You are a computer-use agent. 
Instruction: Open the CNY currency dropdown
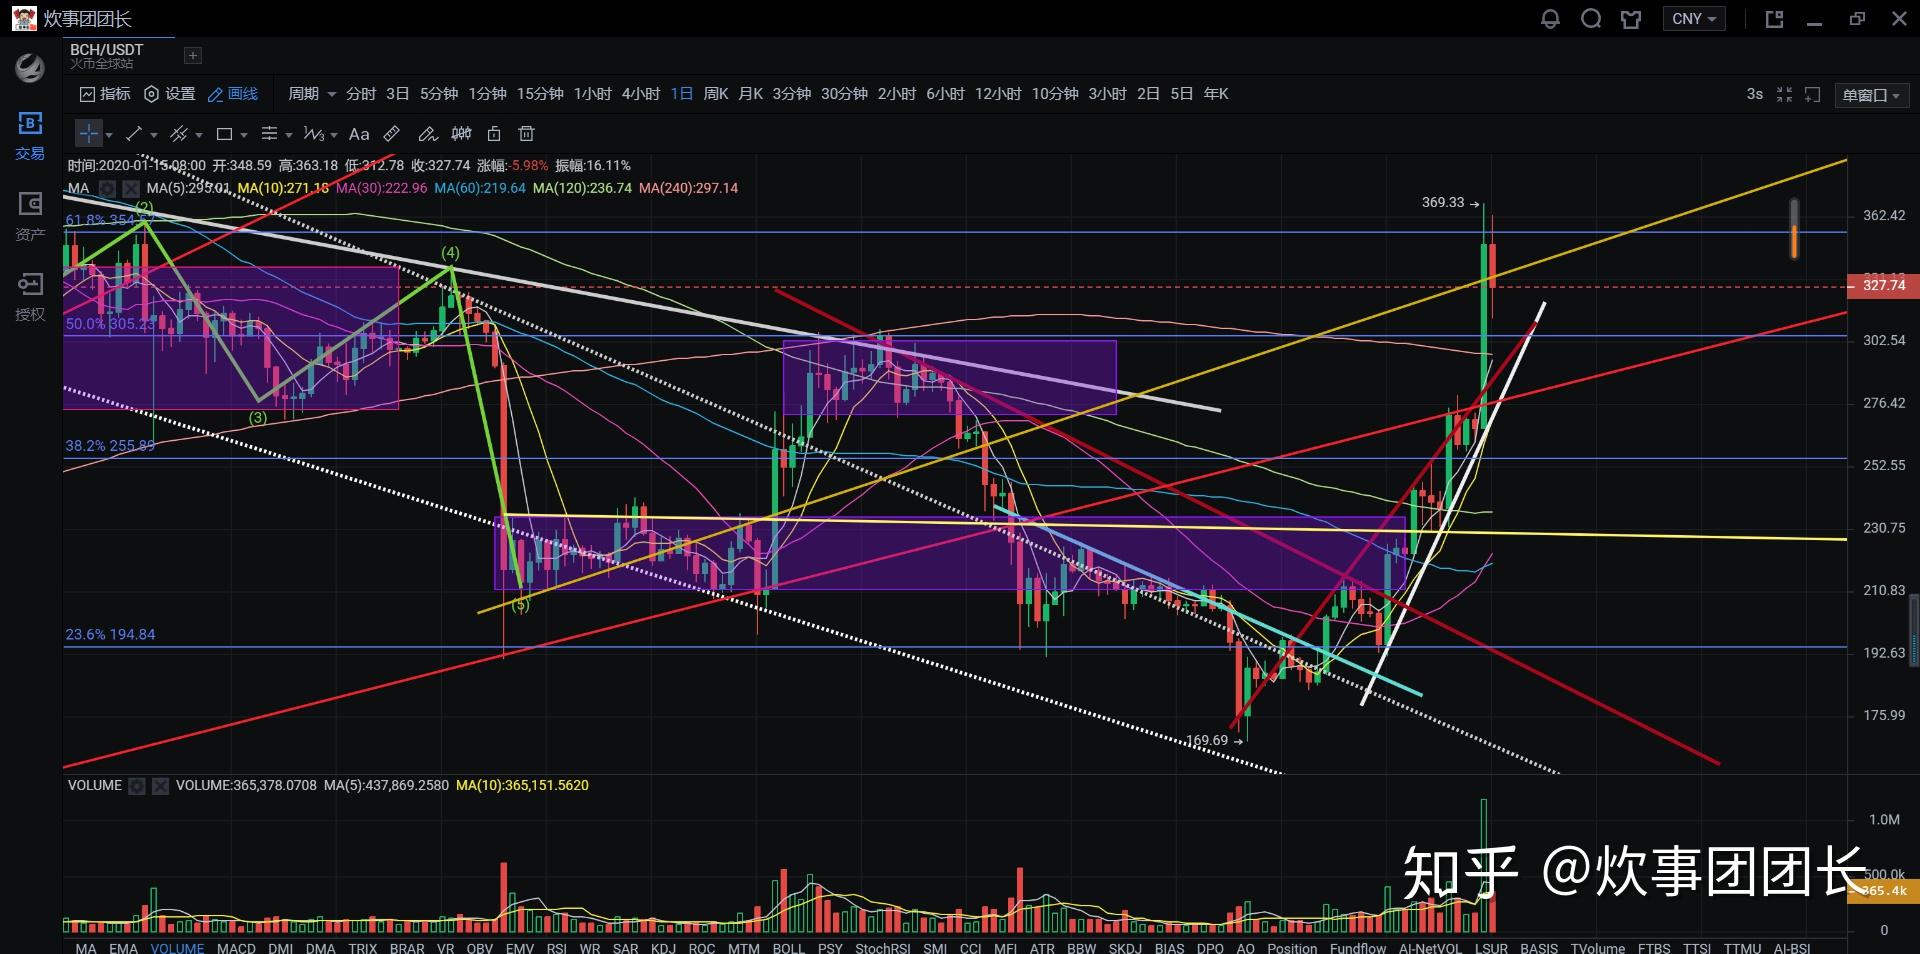coord(1694,19)
